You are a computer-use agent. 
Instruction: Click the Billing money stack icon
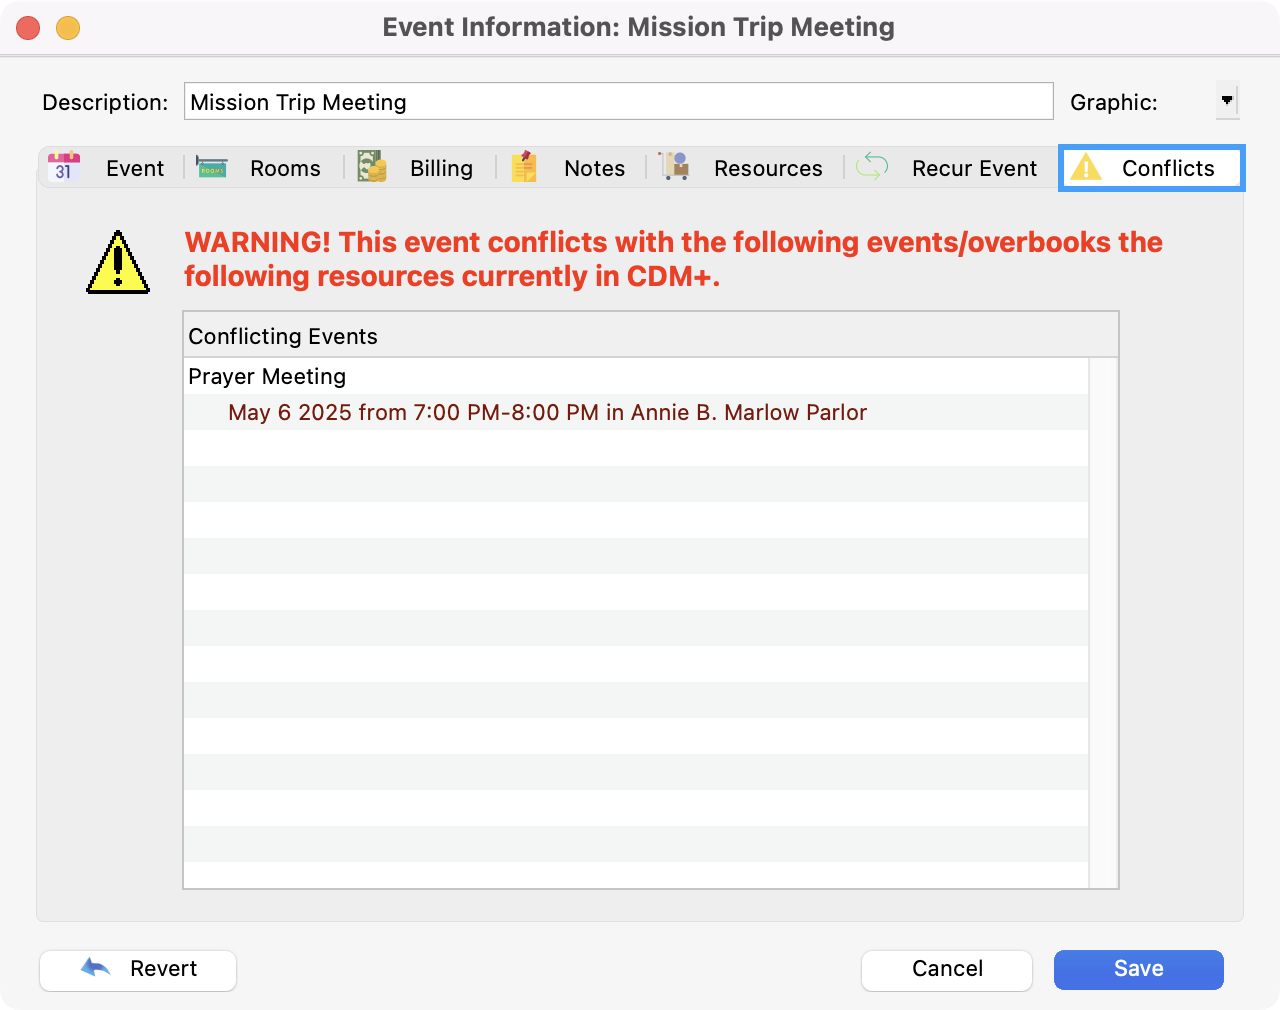click(372, 167)
